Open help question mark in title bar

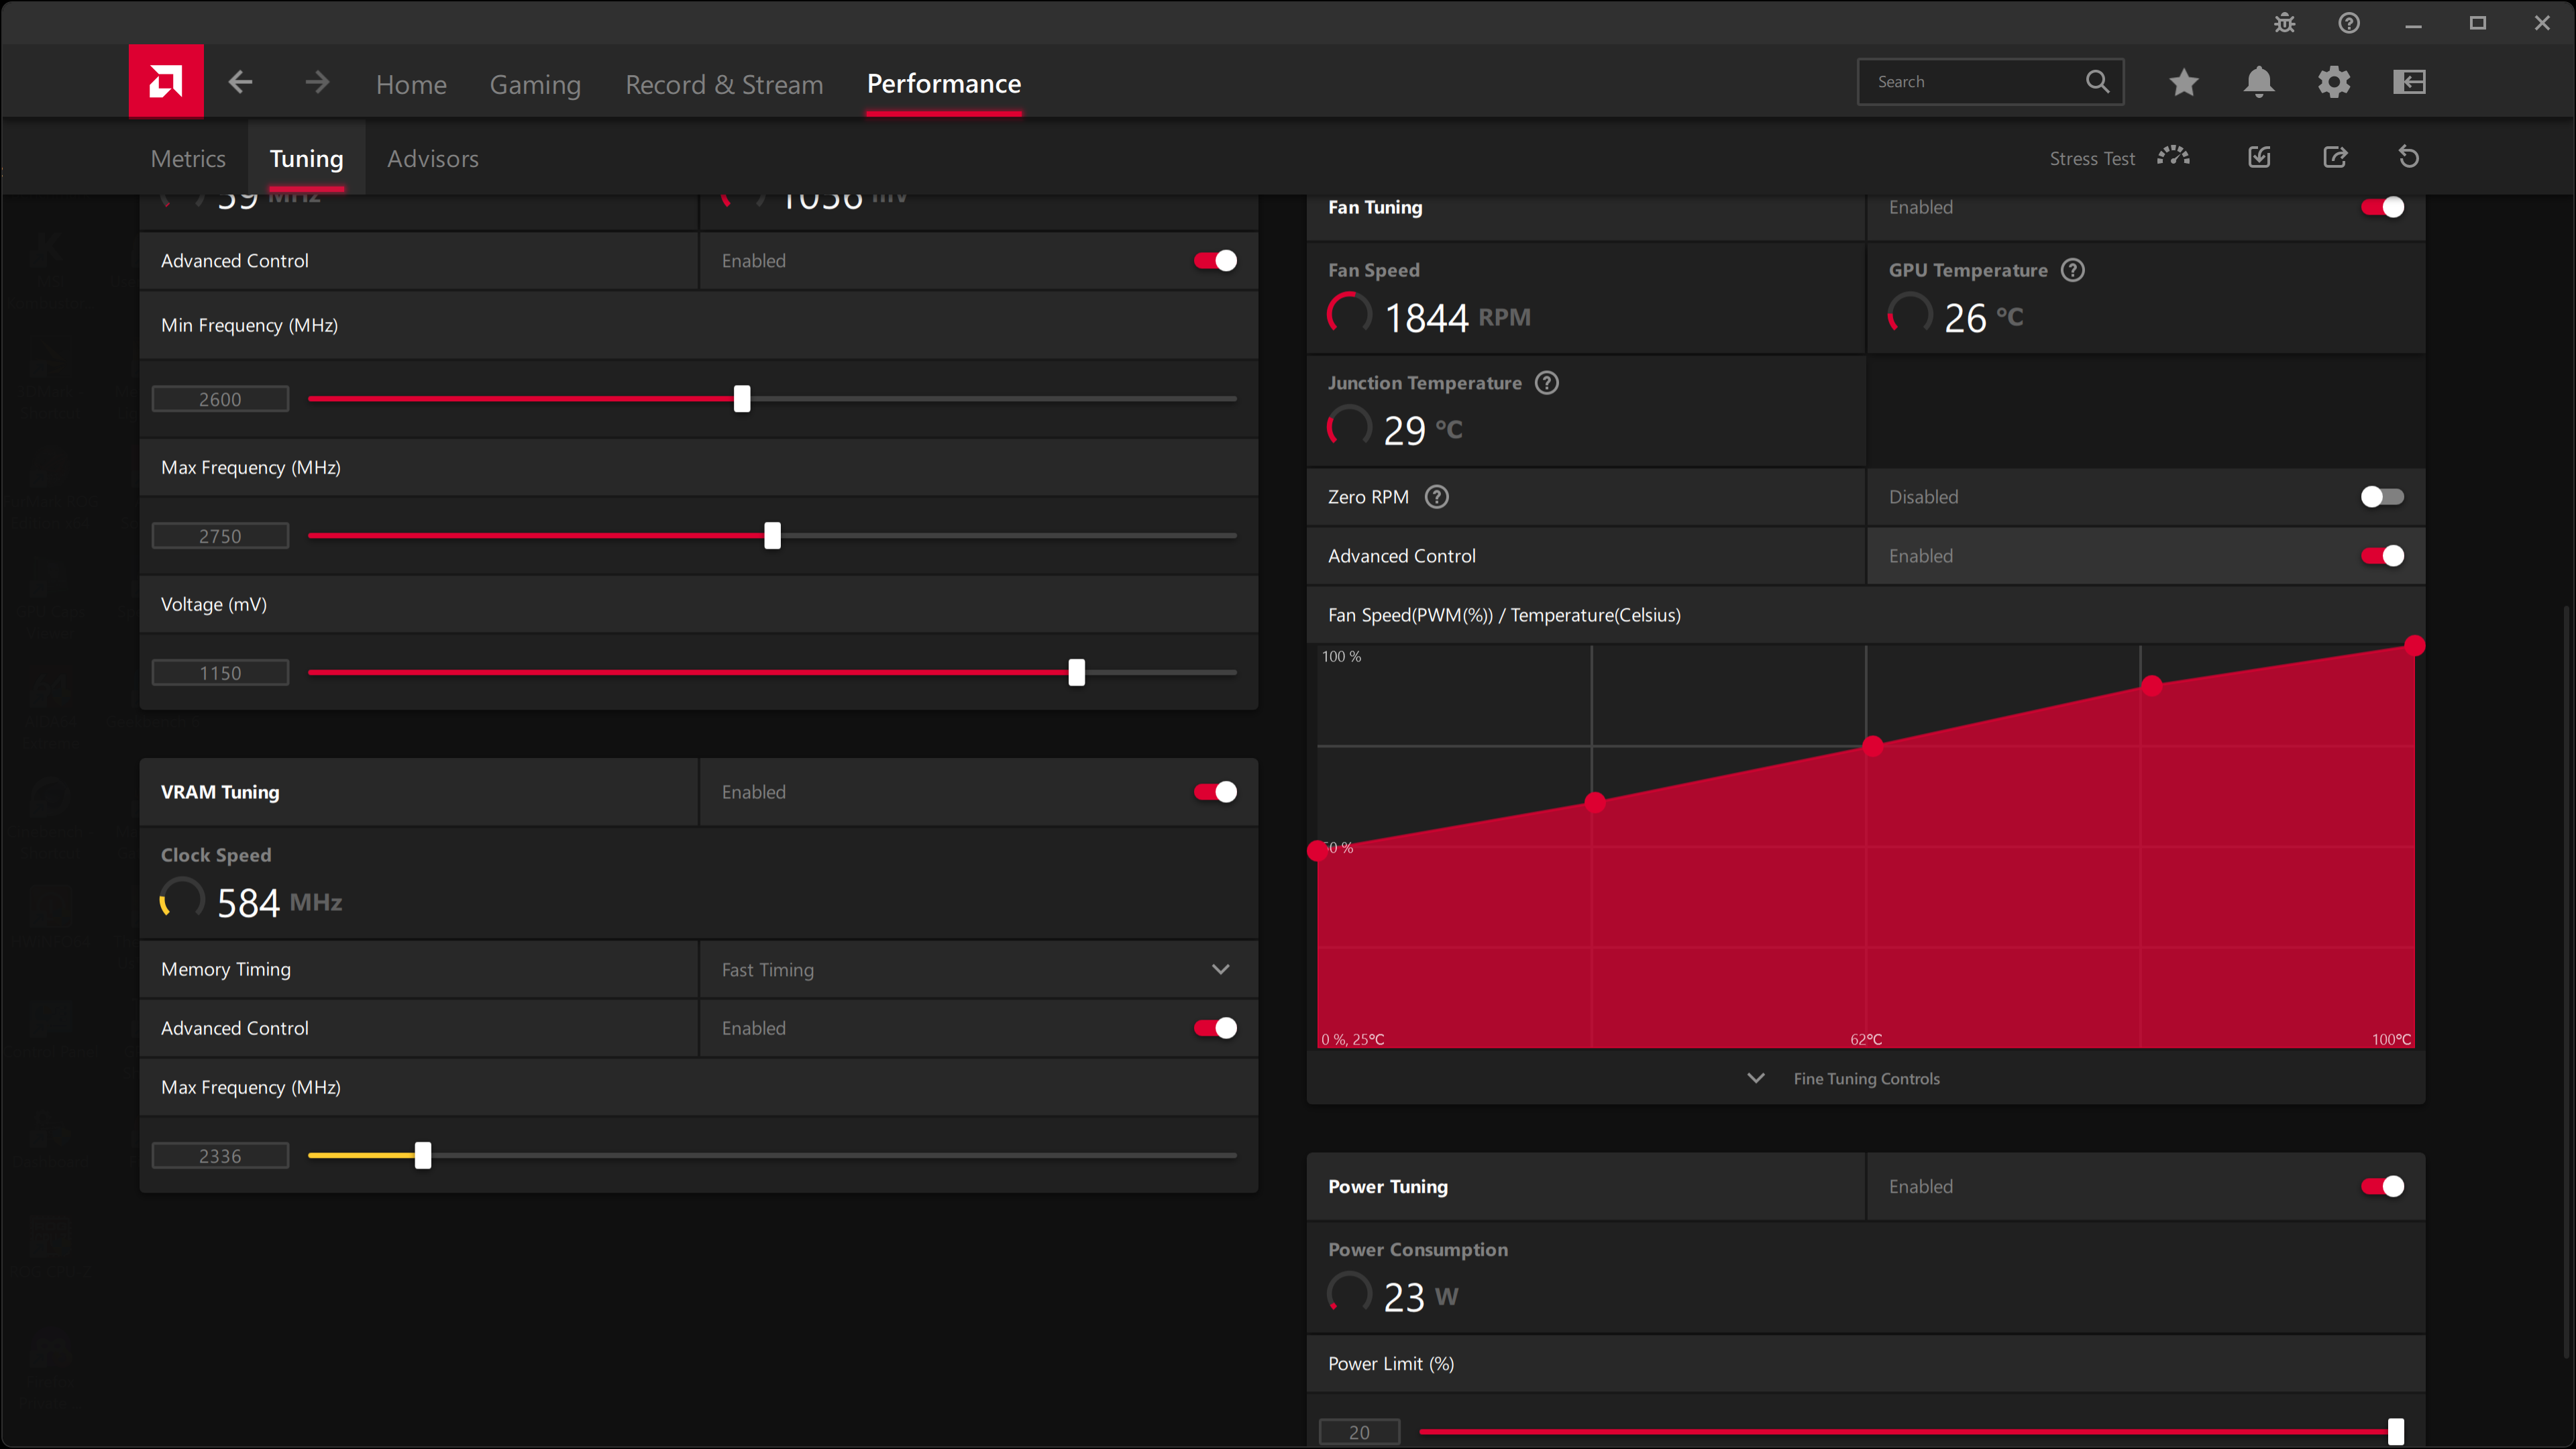click(x=2349, y=23)
